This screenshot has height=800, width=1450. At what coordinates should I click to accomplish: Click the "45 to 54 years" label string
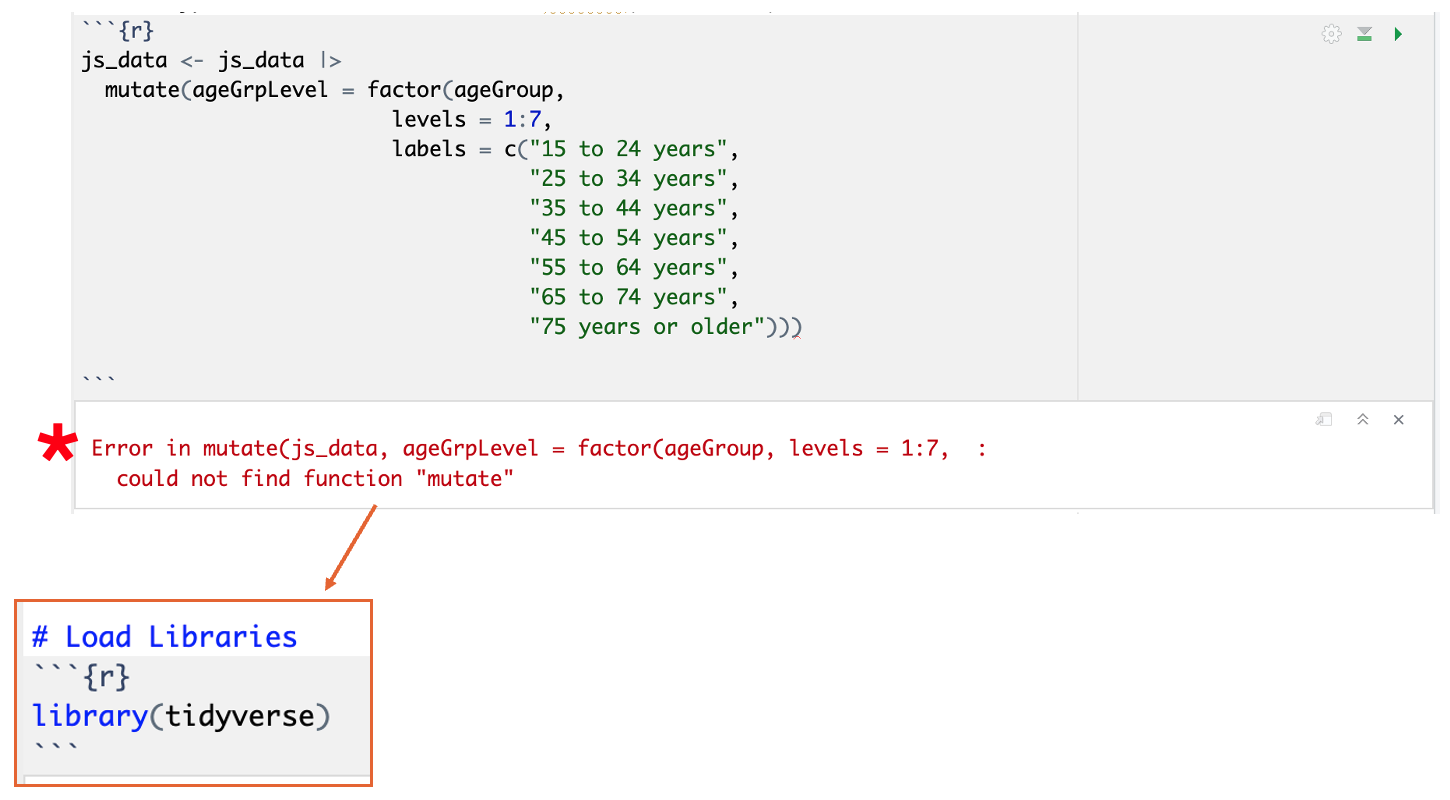click(635, 238)
